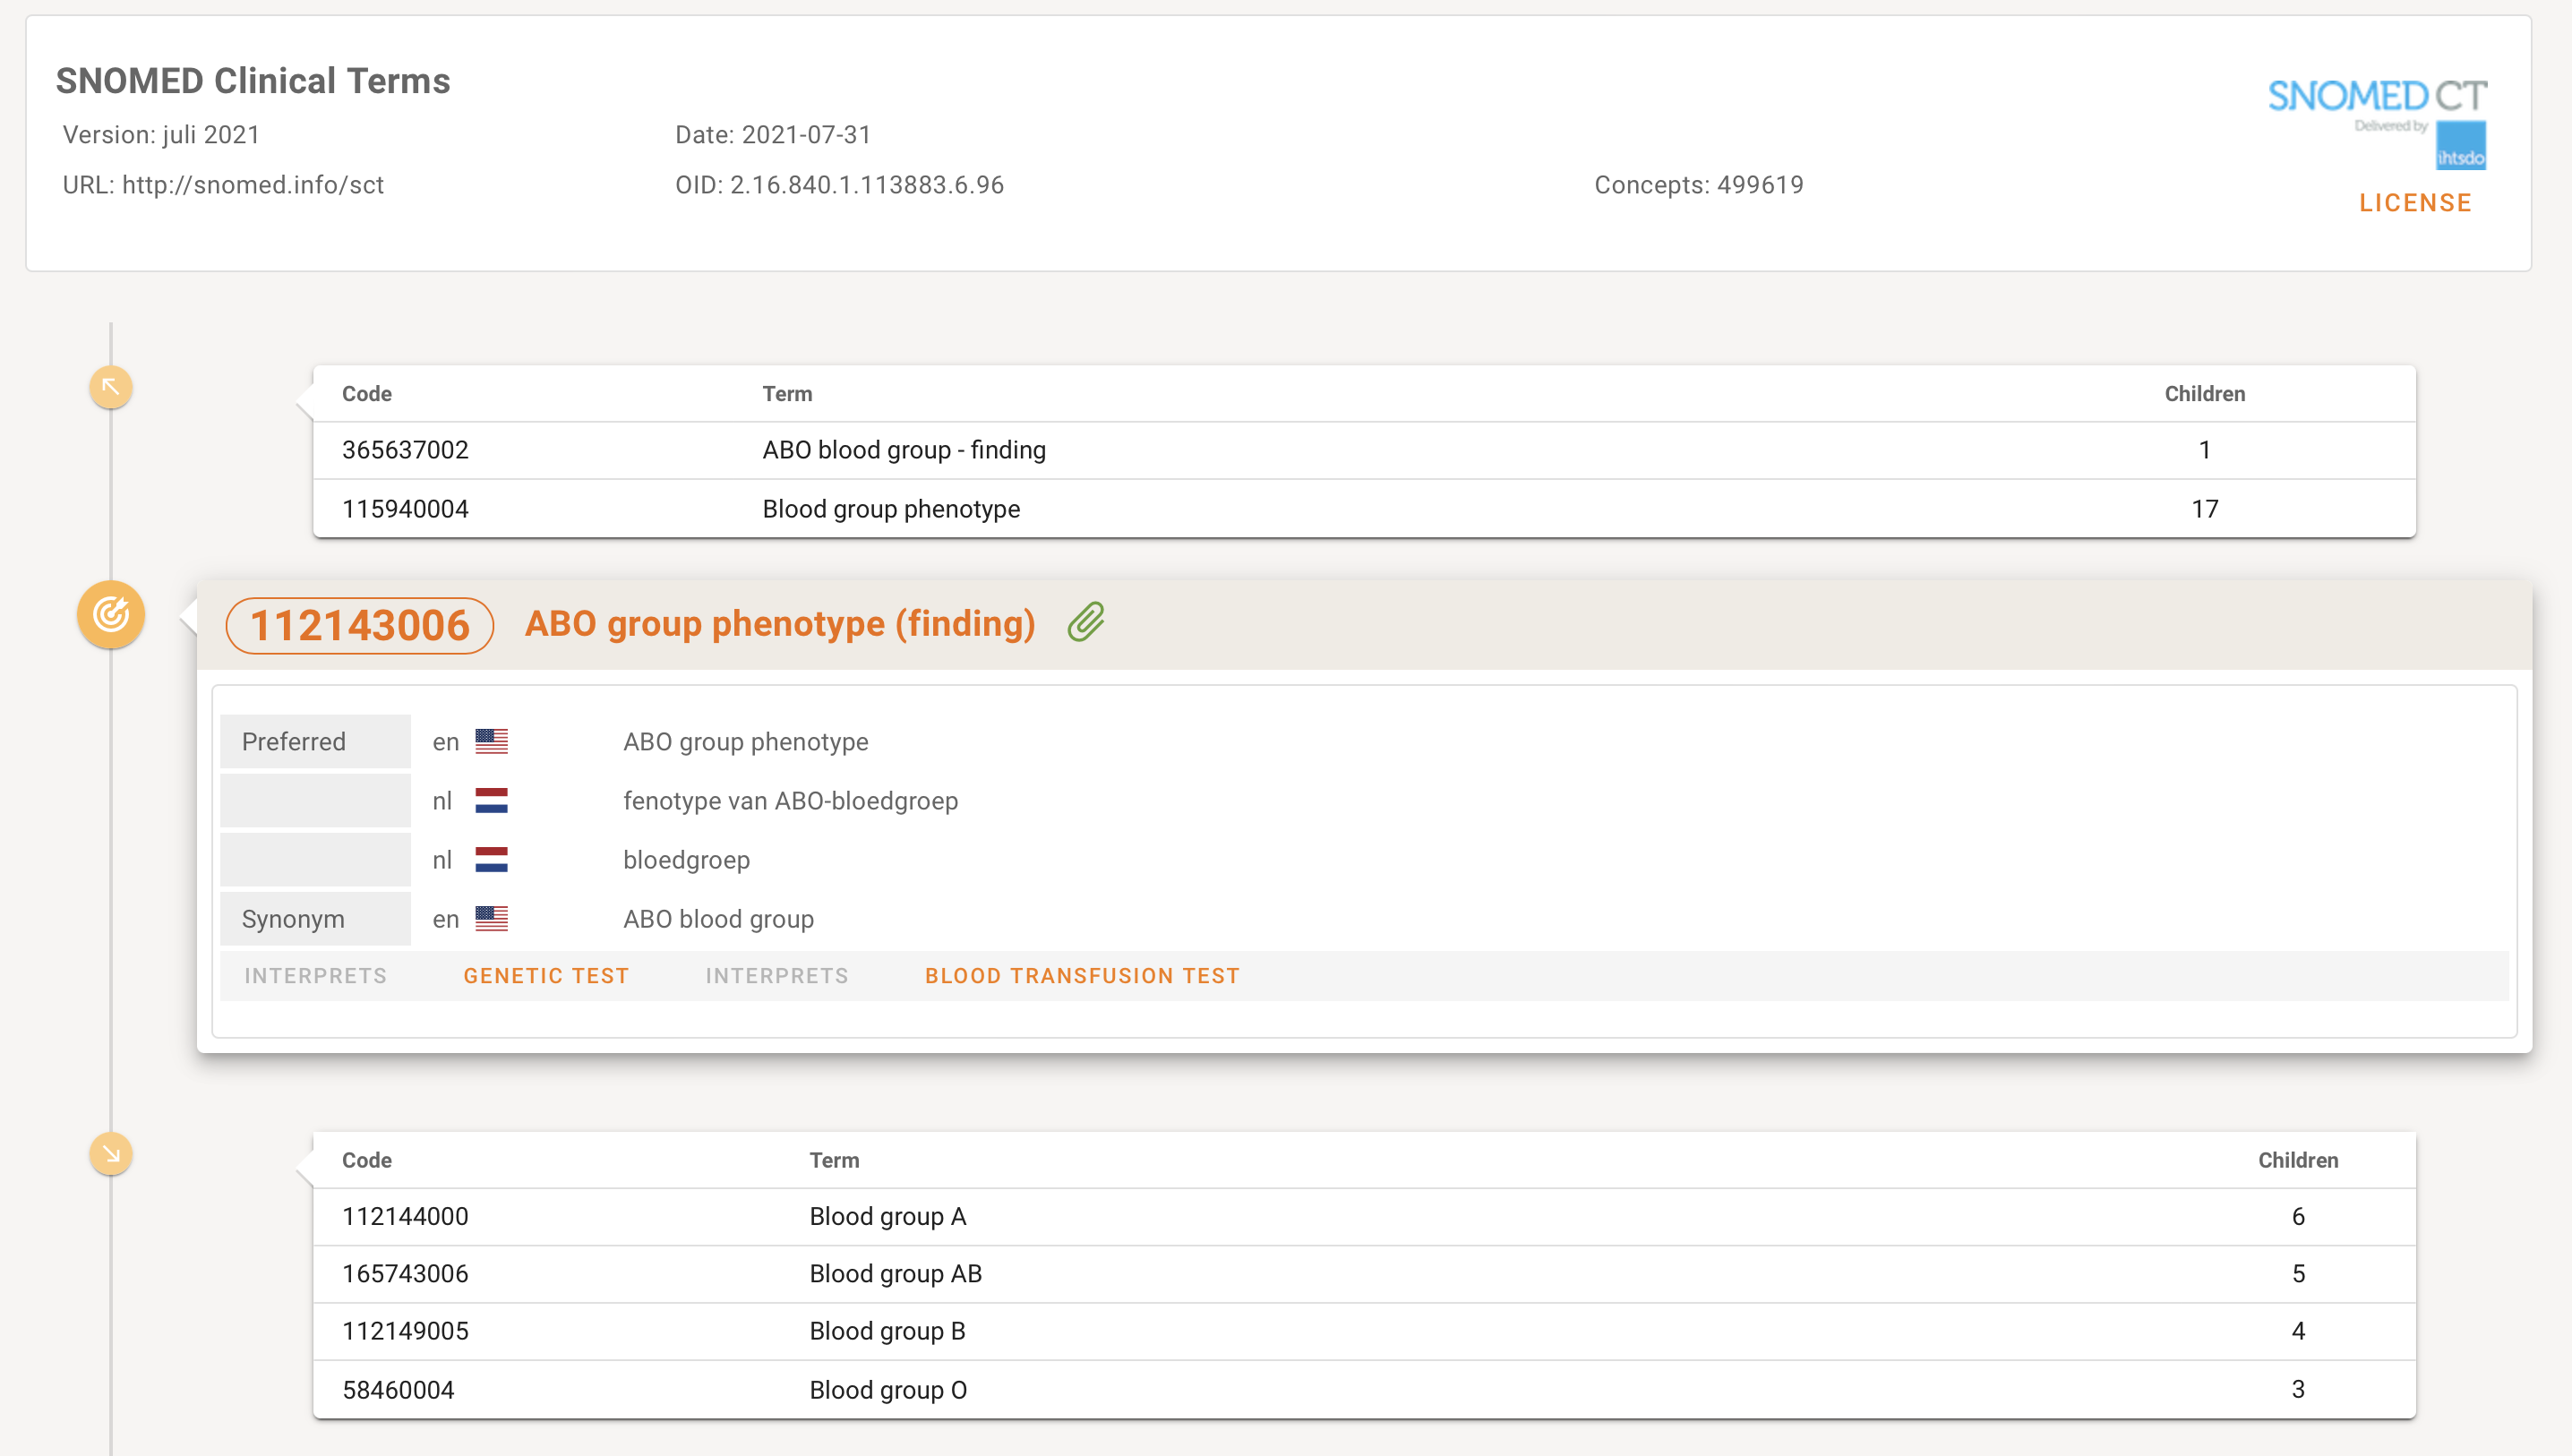Open parent ABO blood group - finding row
Image resolution: width=2572 pixels, height=1456 pixels.
tap(903, 450)
